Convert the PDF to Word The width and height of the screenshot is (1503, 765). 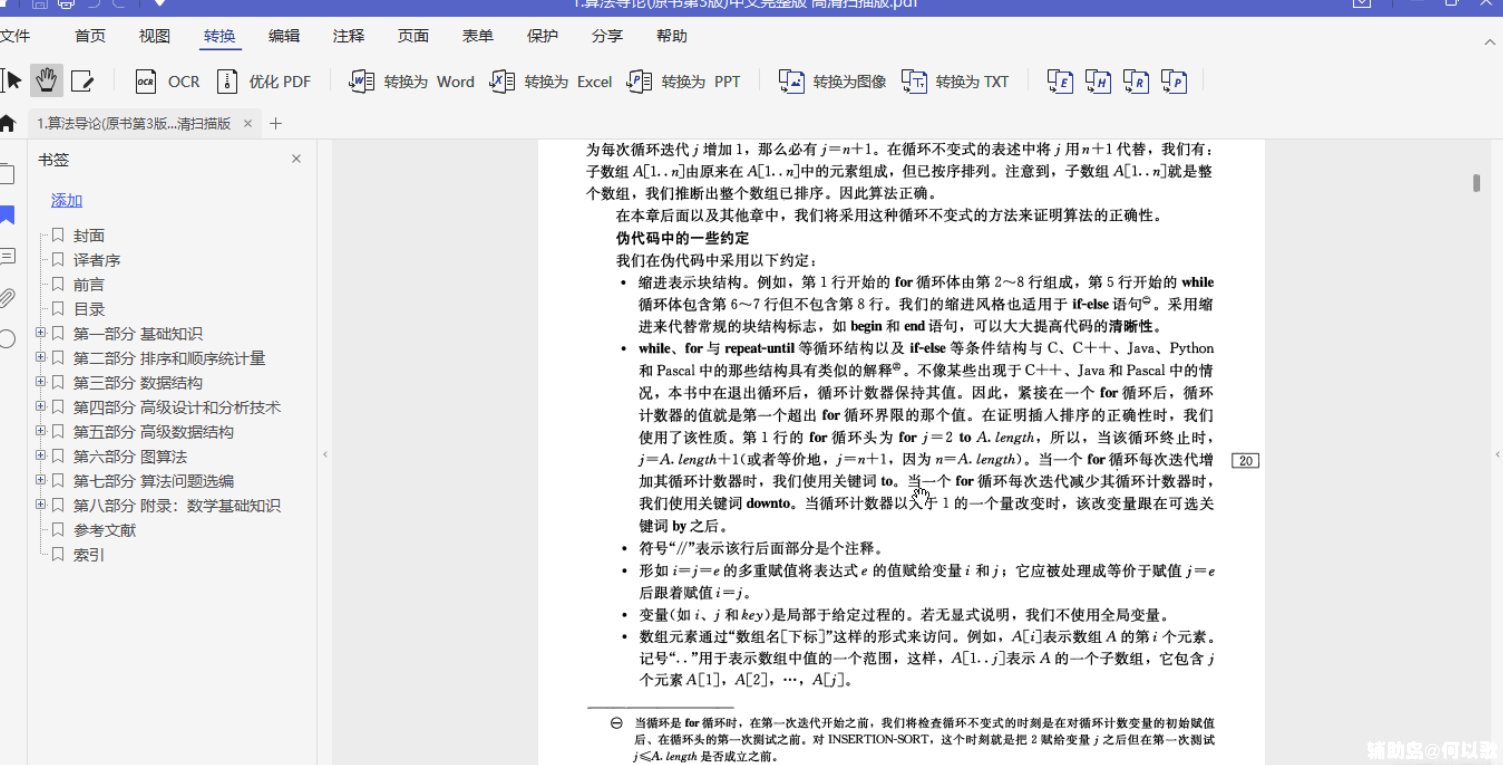[x=411, y=81]
